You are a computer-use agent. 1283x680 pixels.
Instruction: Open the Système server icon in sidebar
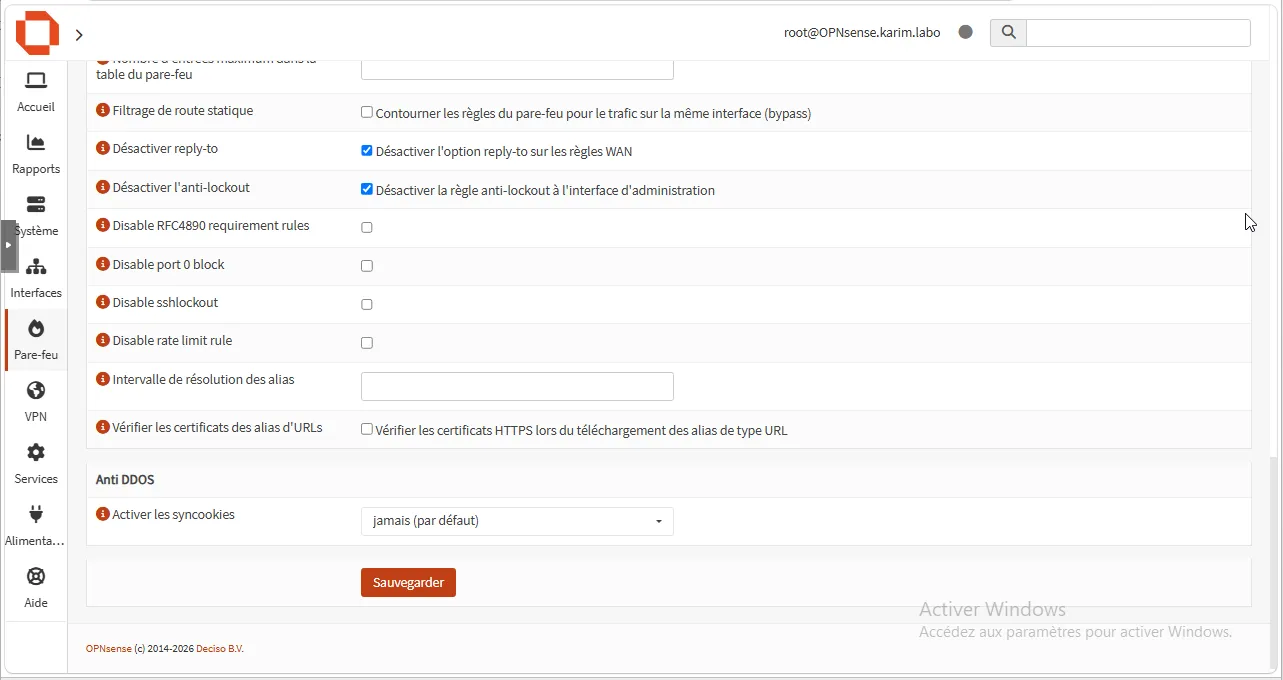pos(36,205)
